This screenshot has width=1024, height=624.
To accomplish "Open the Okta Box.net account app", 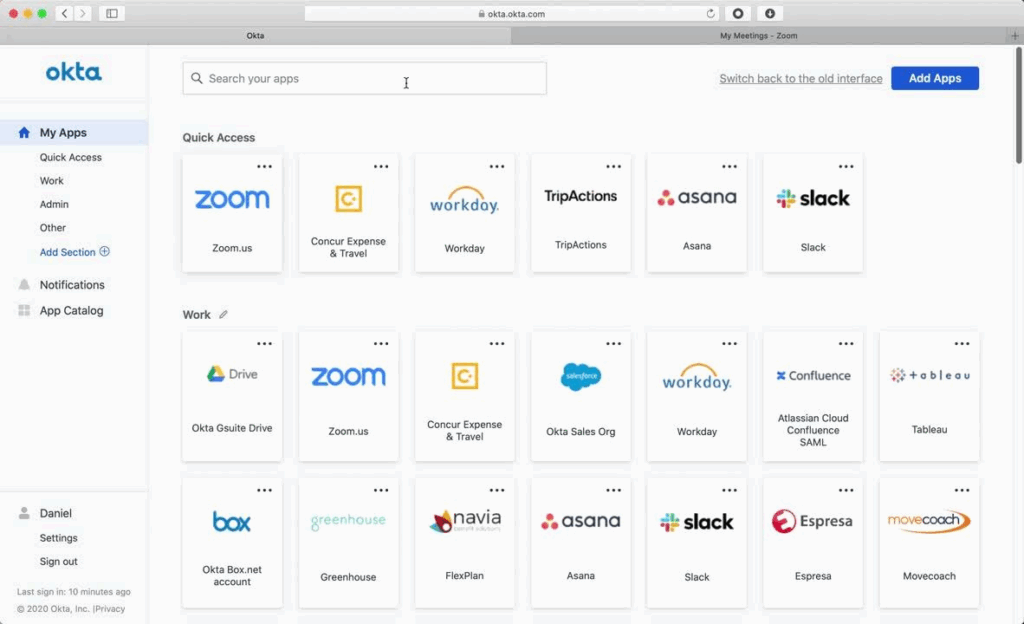I will click(232, 540).
